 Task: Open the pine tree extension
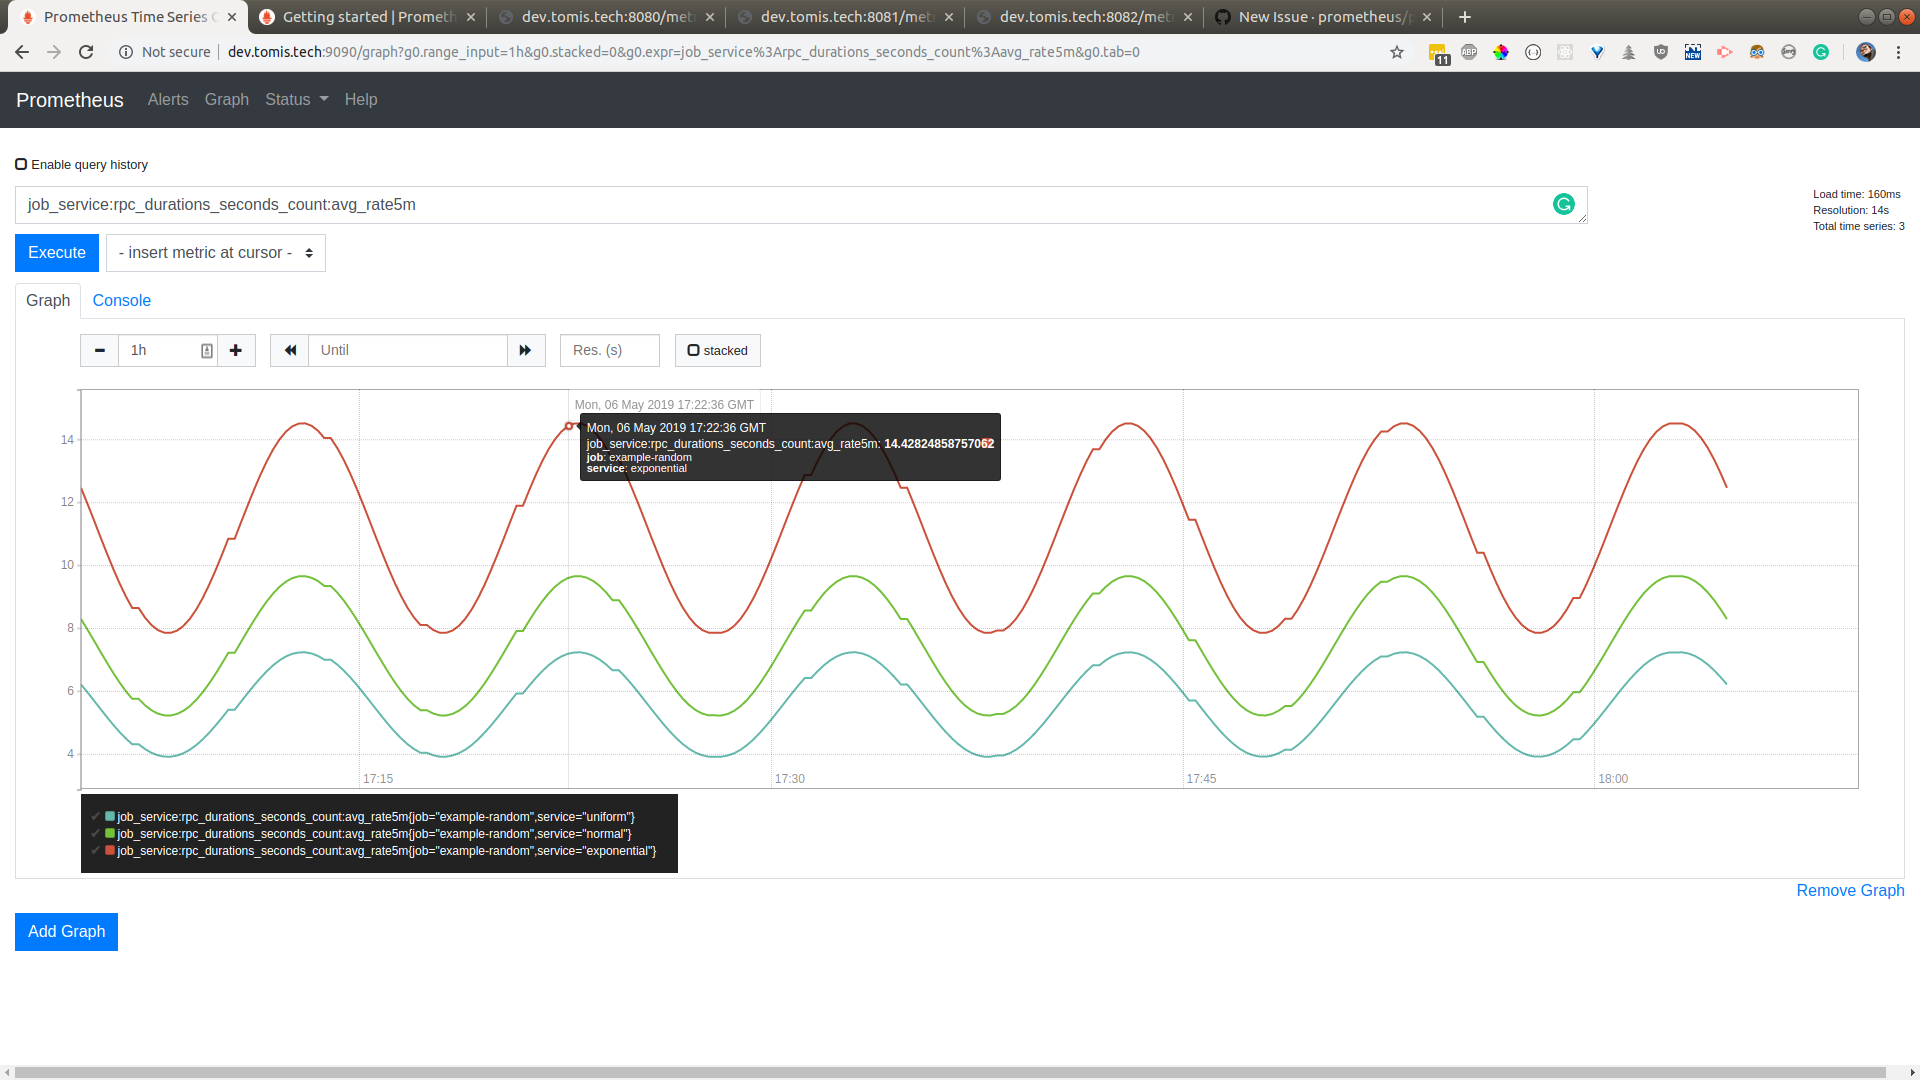pyautogui.click(x=1629, y=52)
